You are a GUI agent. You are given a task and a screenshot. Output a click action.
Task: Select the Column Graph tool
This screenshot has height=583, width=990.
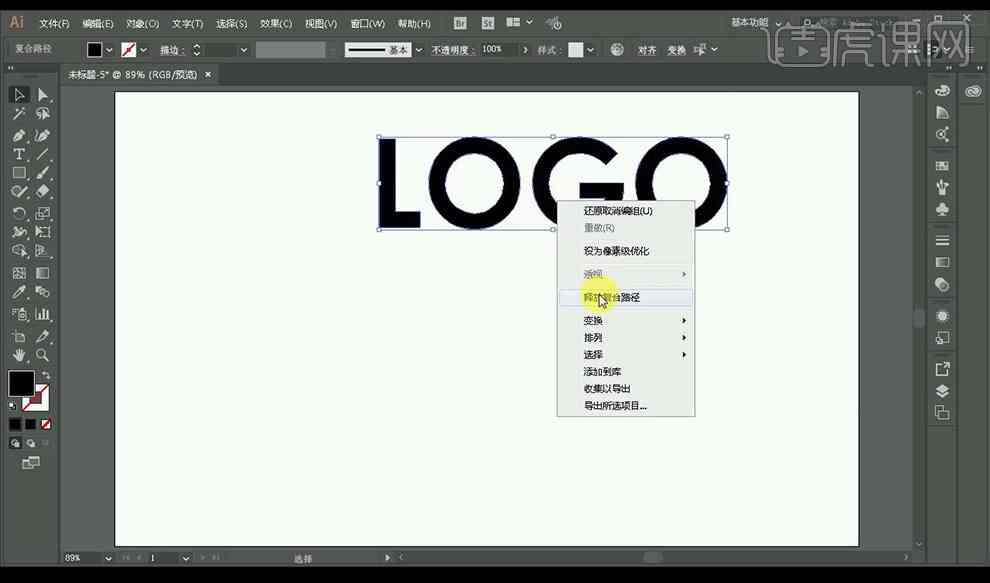coord(42,314)
